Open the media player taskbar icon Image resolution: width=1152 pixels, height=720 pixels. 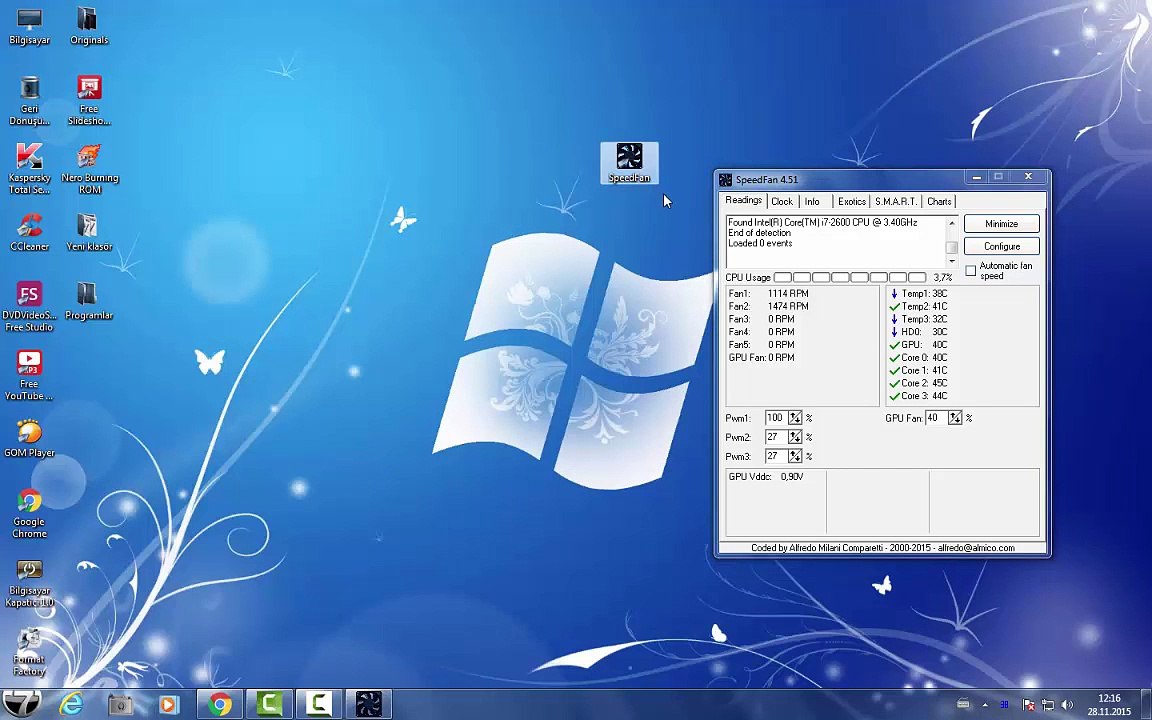tap(168, 705)
